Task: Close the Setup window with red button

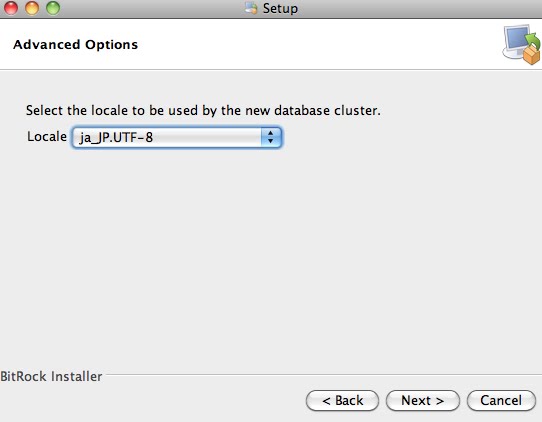Action: [11, 8]
